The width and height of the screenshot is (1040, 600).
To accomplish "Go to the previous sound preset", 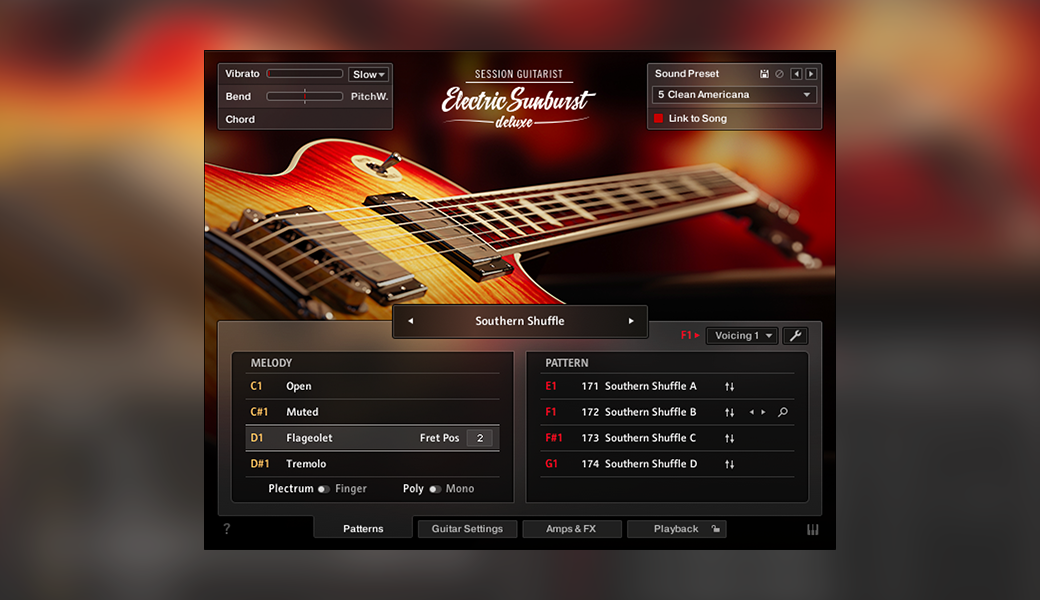I will 797,74.
